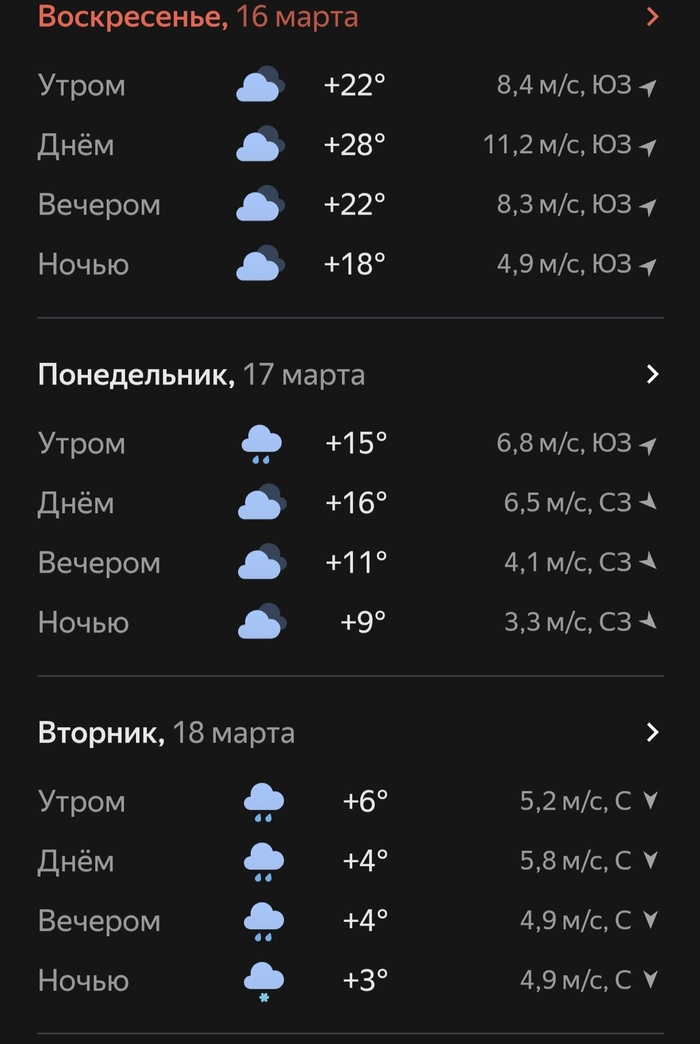
Task: Tap rain icon next to Tuesday morning +6°
Action: coord(264,802)
